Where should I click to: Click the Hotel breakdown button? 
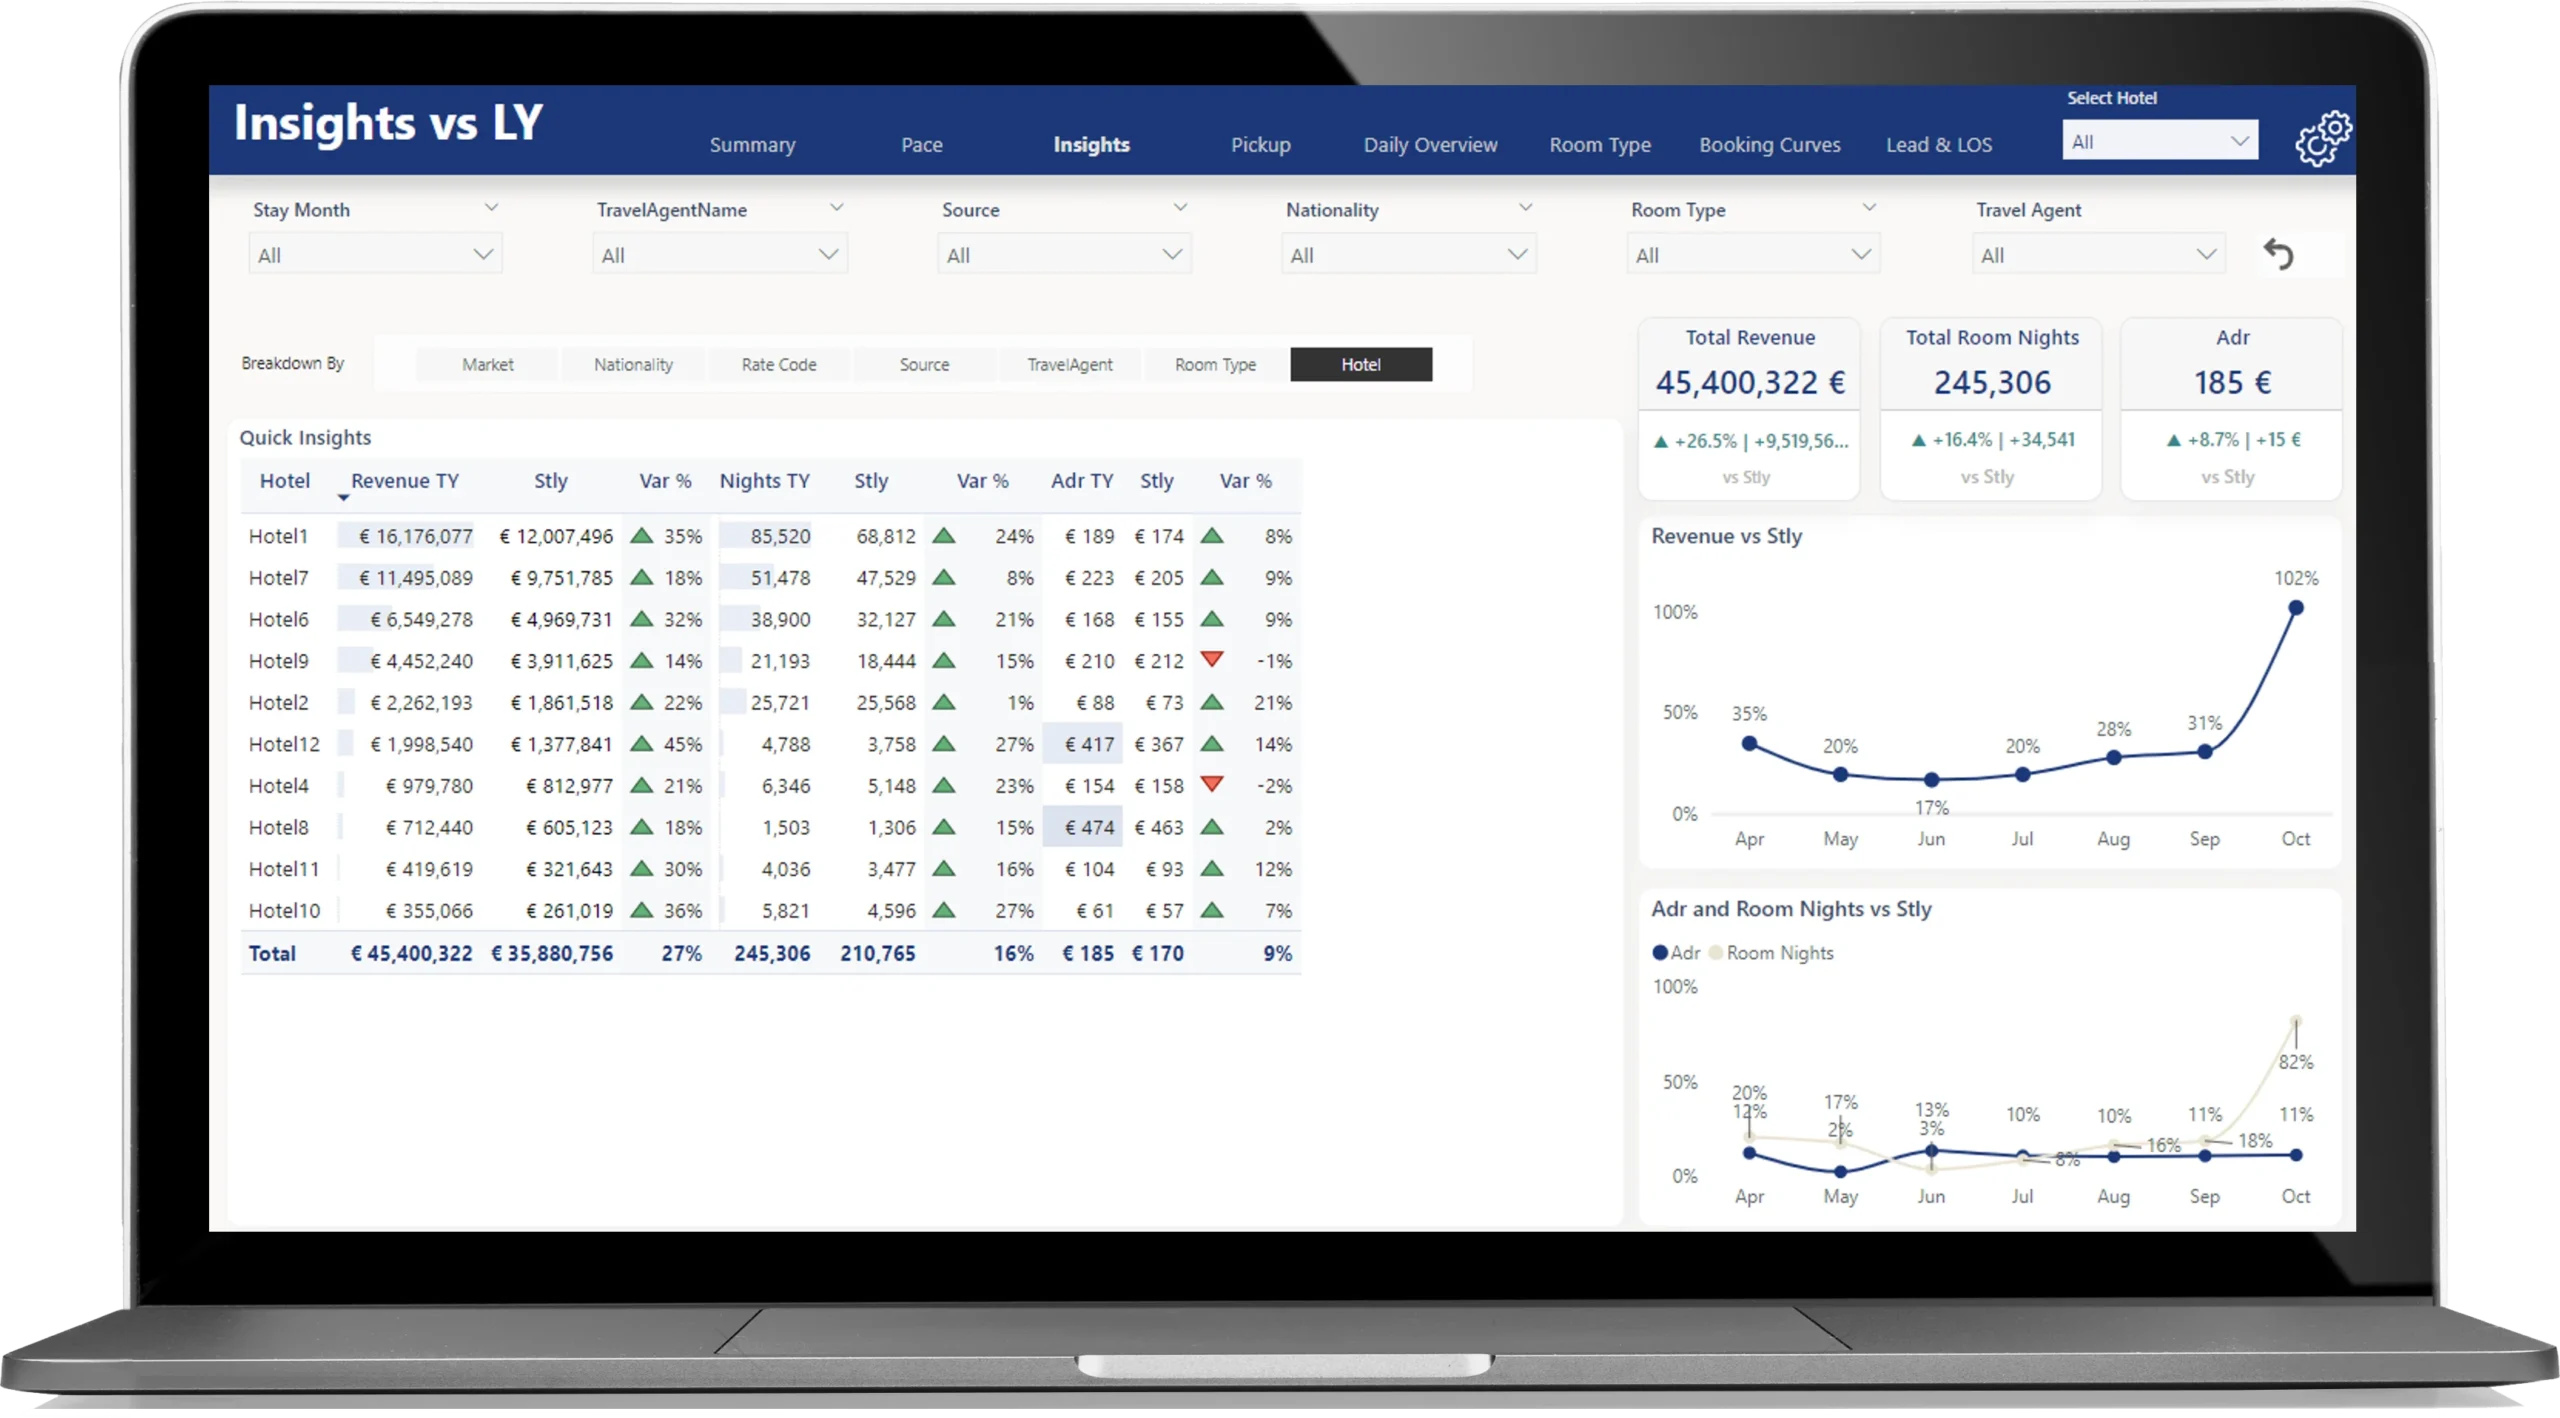(x=1360, y=365)
